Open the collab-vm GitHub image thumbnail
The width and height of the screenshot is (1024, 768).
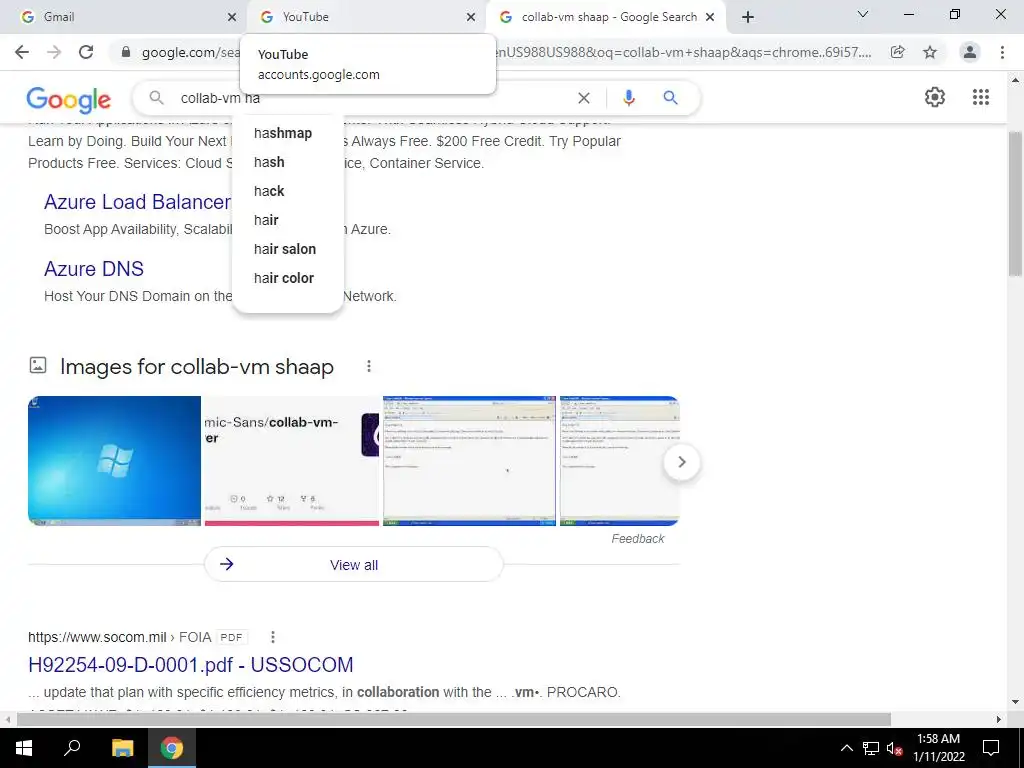pyautogui.click(x=291, y=461)
